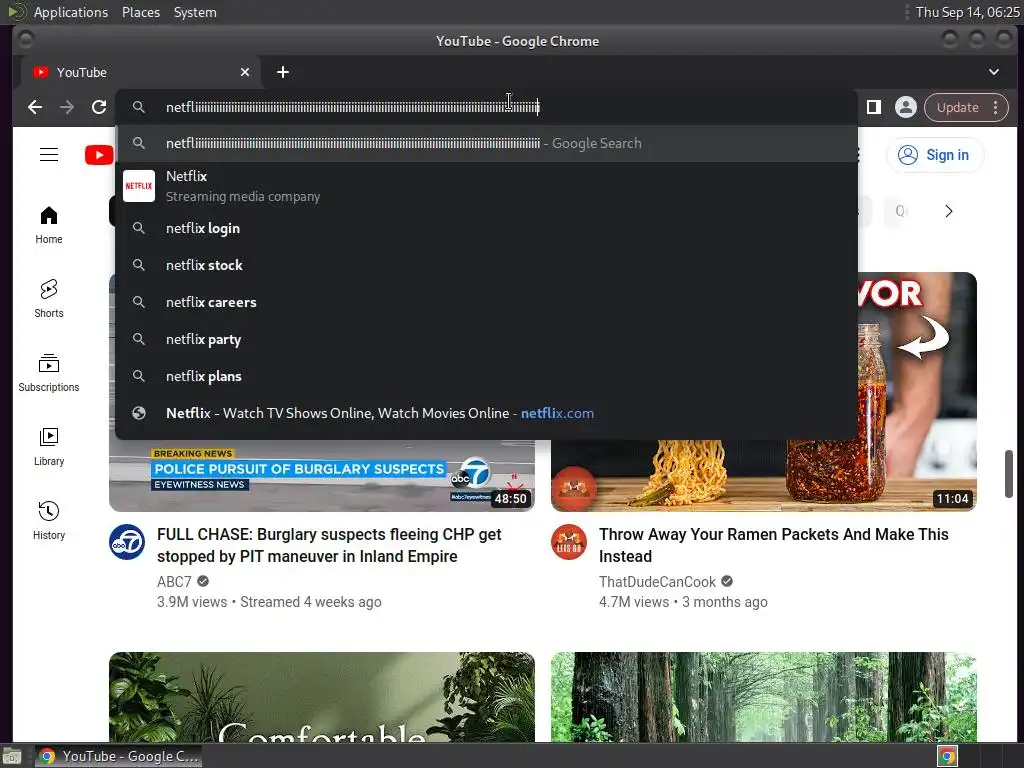Pick the 'netflix party' suggestion

[487, 340]
